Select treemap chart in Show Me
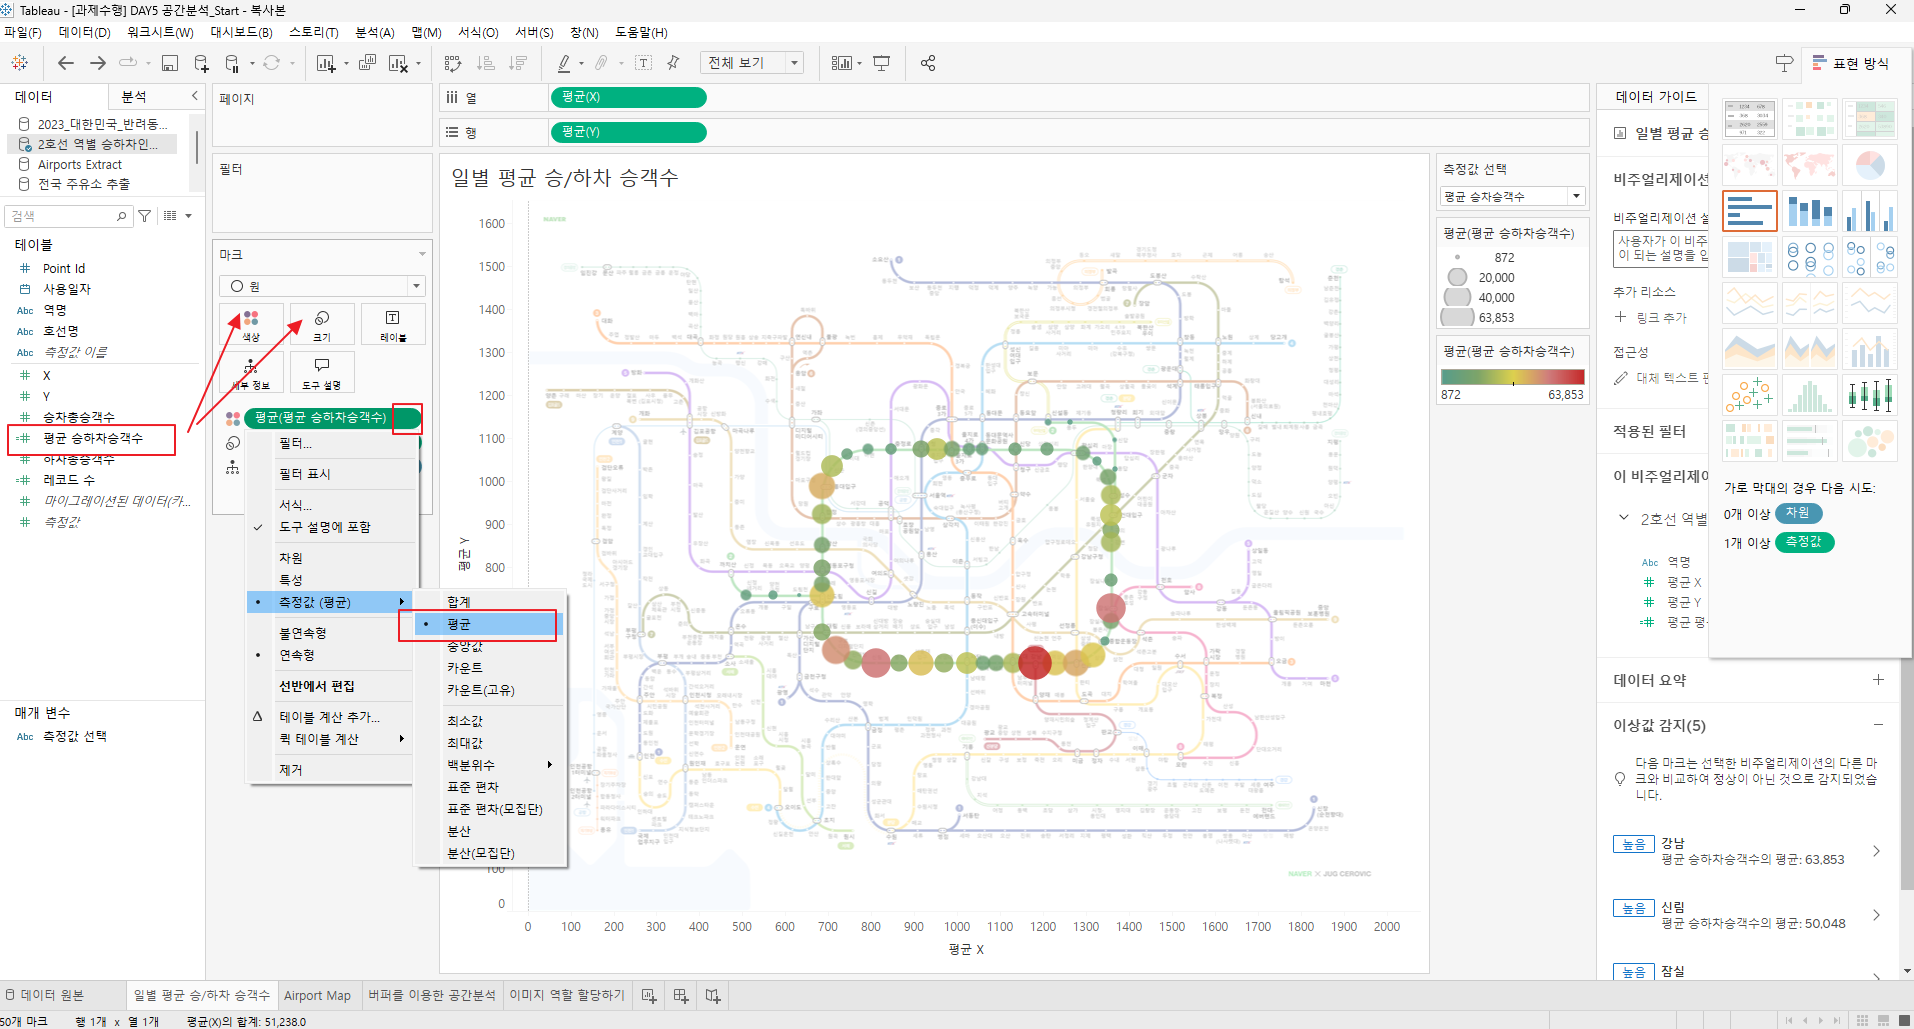Image resolution: width=1914 pixels, height=1029 pixels. point(1750,257)
